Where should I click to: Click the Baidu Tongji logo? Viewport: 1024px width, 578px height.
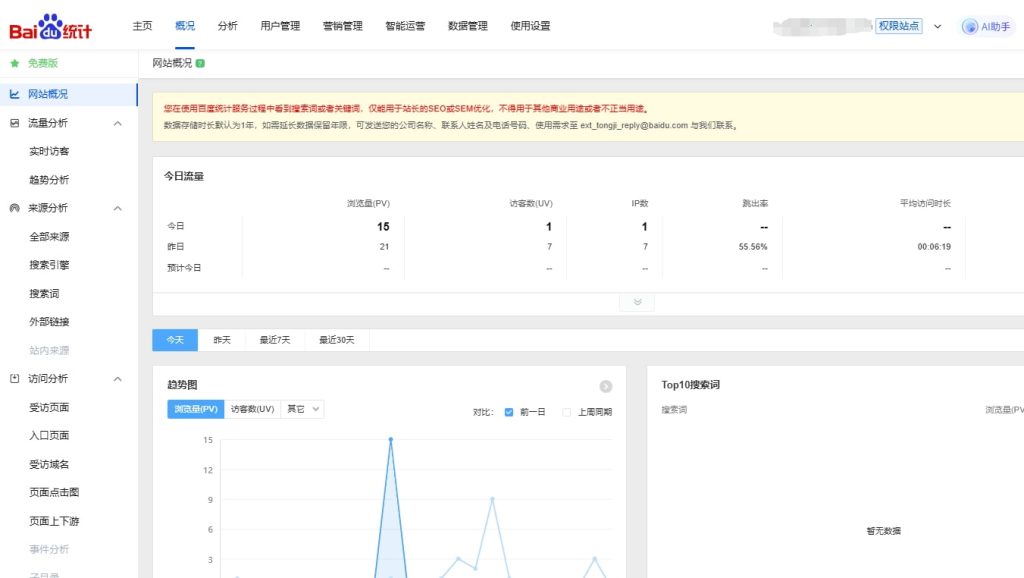pyautogui.click(x=51, y=26)
